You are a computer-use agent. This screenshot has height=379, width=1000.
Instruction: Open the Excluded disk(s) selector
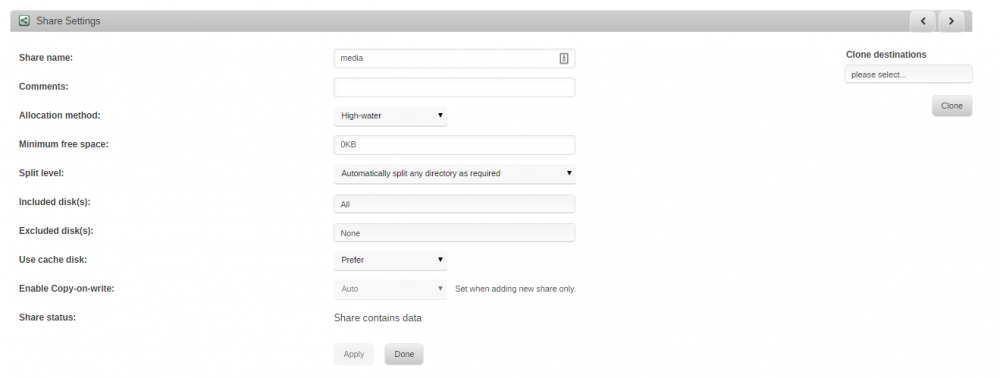454,233
